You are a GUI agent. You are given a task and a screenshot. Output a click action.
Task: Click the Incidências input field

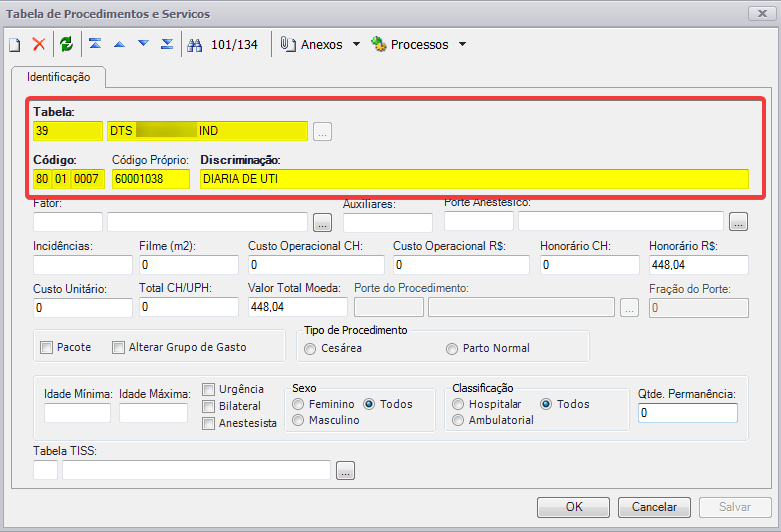83,265
